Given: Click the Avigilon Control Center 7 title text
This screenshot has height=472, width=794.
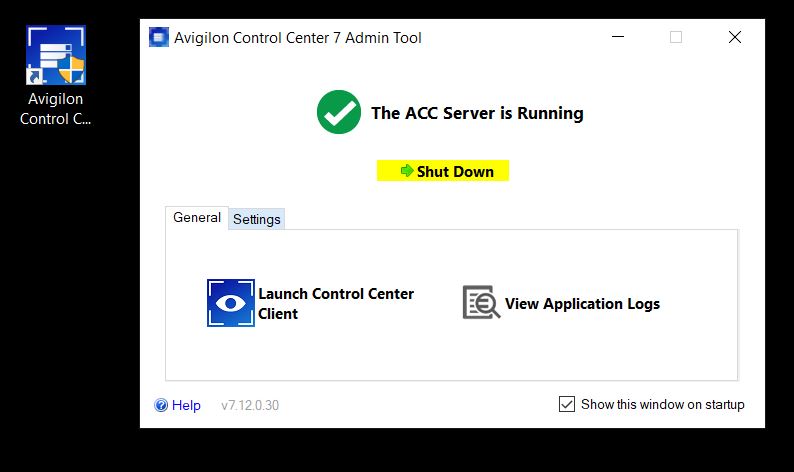Looking at the screenshot, I should coord(298,38).
